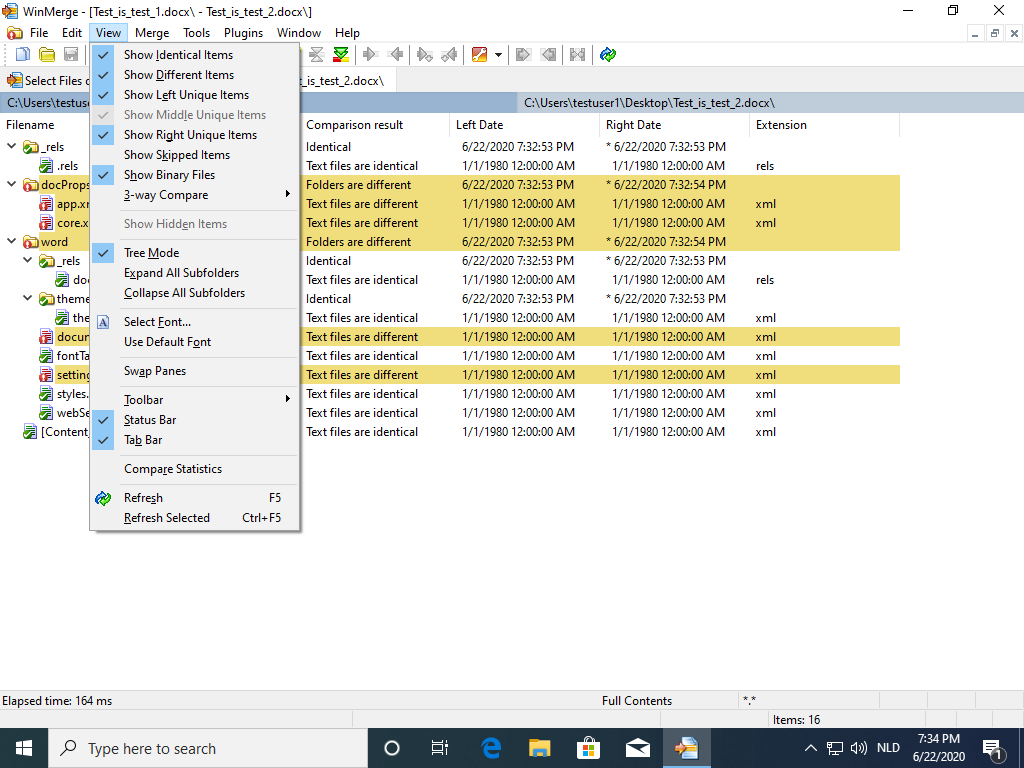The width and height of the screenshot is (1024, 768).
Task: Collapse the _rels folder inside word
Action: point(27,260)
